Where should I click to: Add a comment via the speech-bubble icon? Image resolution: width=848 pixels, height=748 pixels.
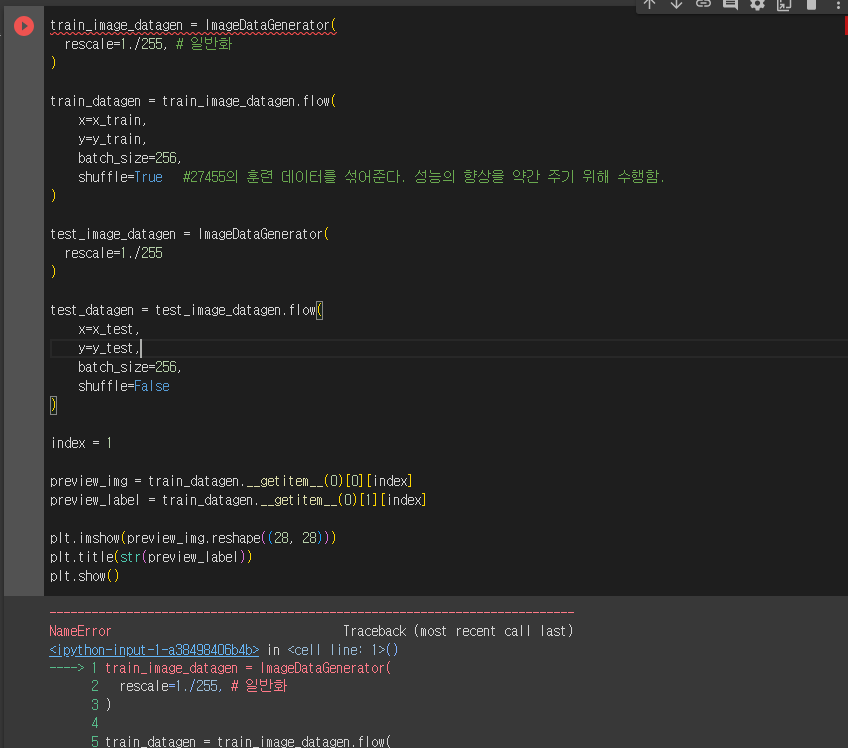point(730,4)
